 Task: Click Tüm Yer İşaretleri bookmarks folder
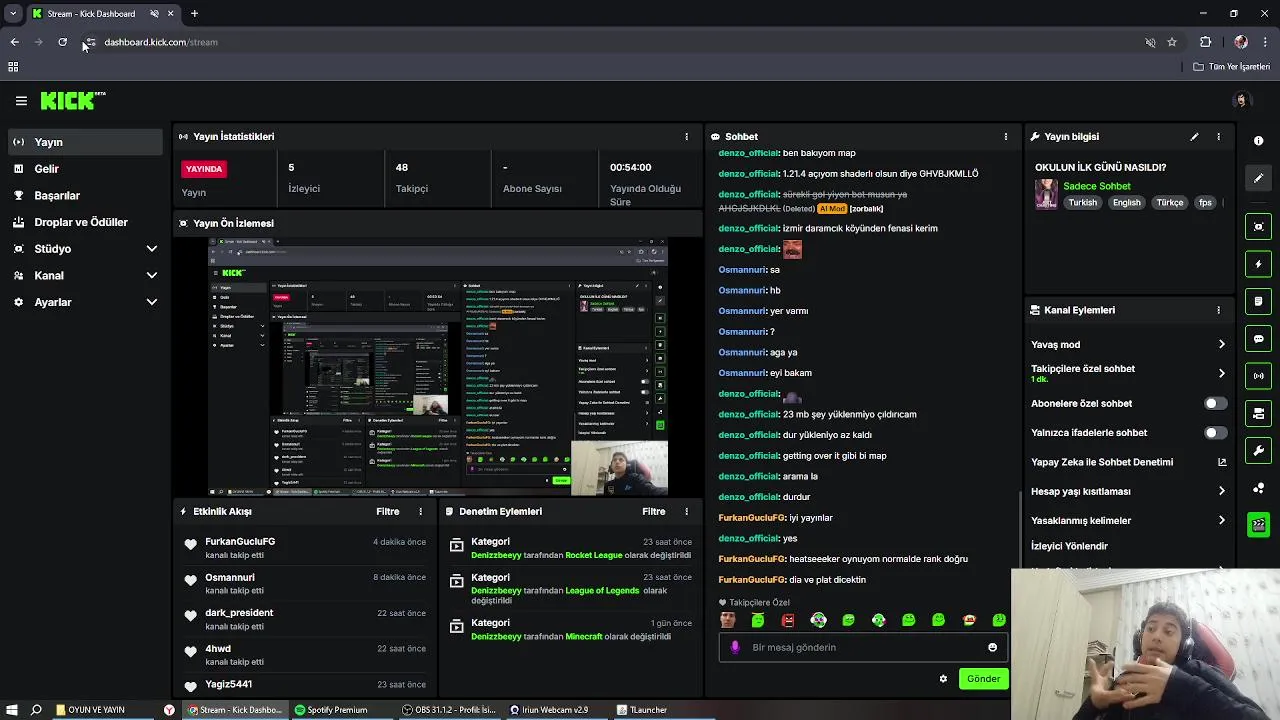[1232, 67]
